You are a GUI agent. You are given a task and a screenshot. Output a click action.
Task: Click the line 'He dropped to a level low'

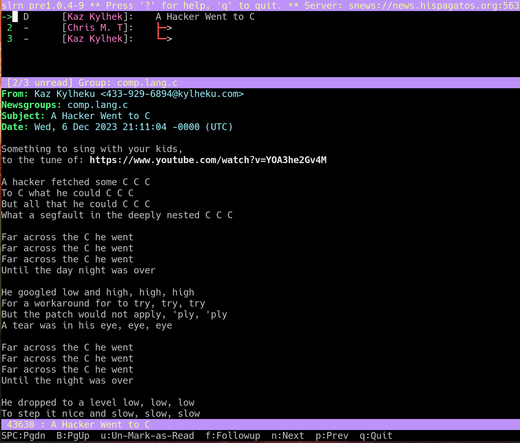click(98, 402)
